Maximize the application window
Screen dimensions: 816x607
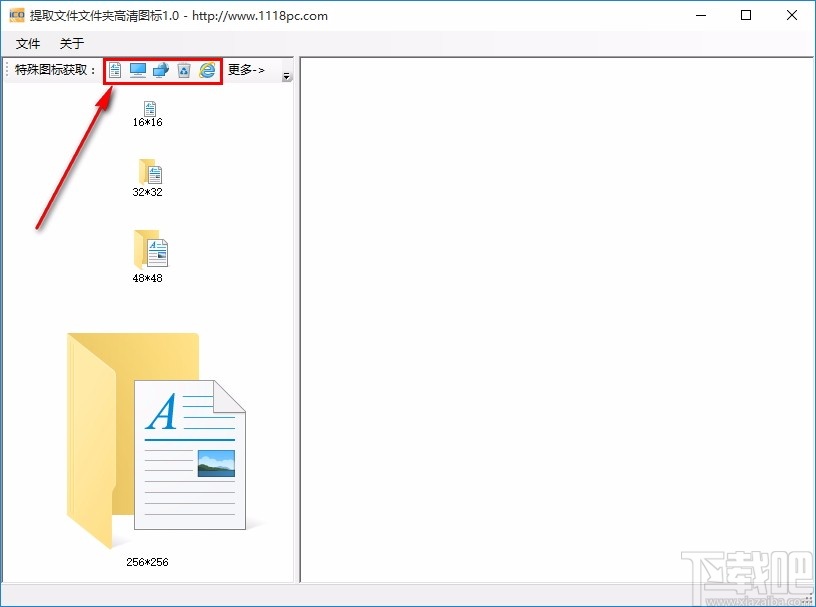click(746, 16)
